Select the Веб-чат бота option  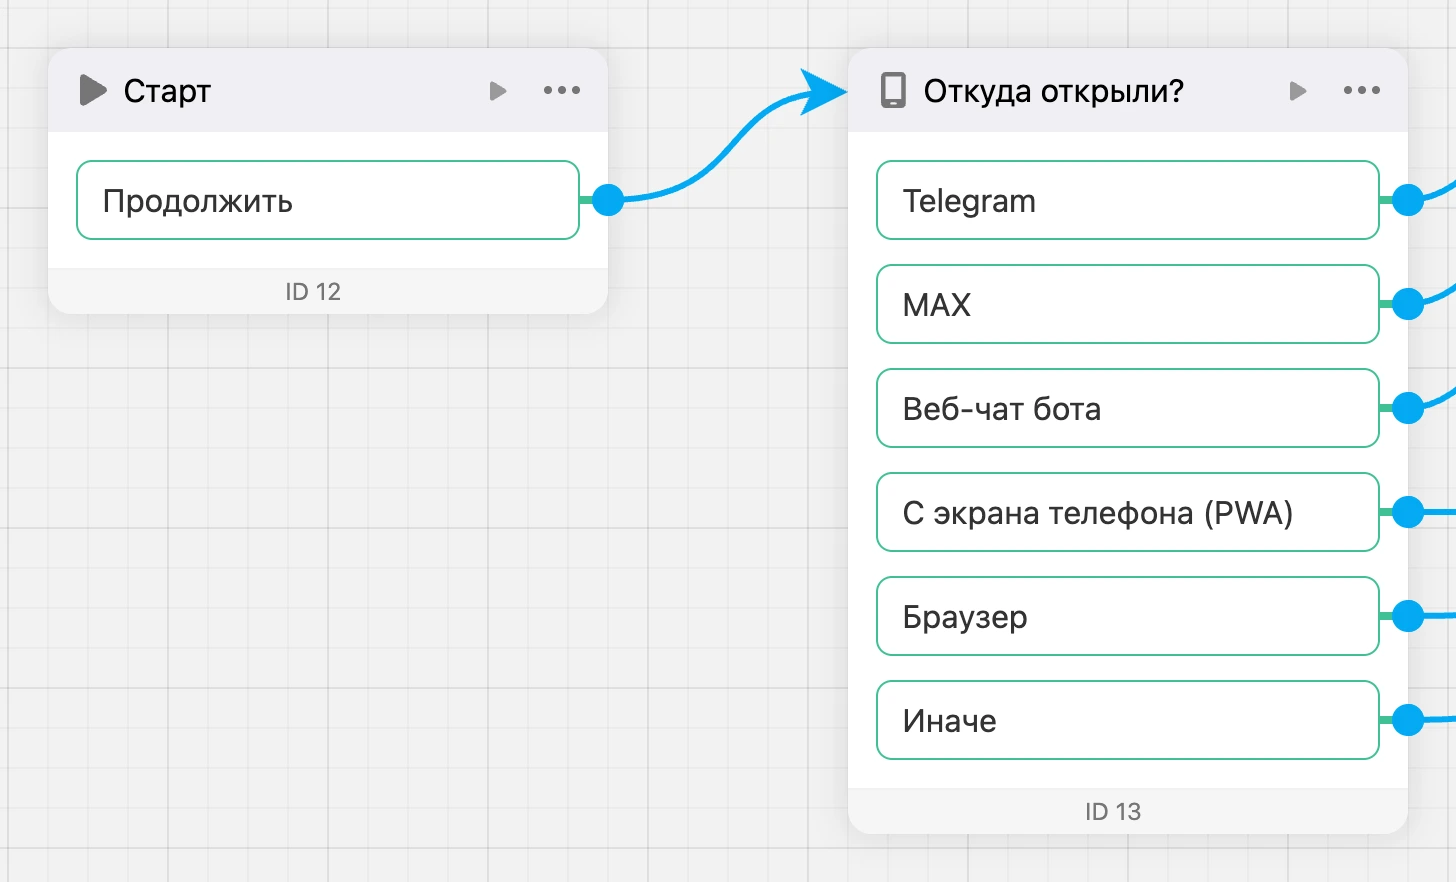tap(1128, 408)
